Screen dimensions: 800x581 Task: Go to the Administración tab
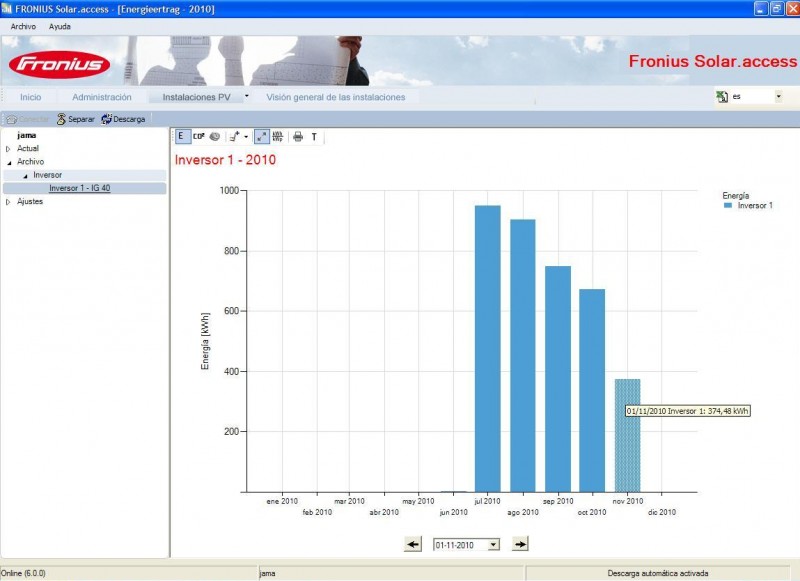pyautogui.click(x=102, y=97)
